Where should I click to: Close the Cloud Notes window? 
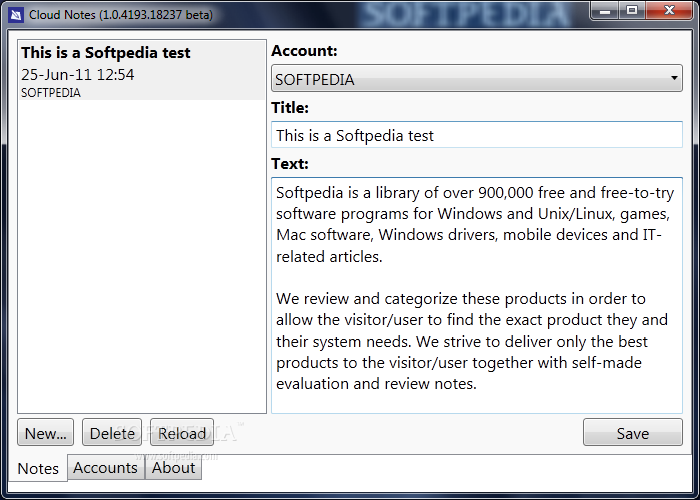(x=669, y=10)
